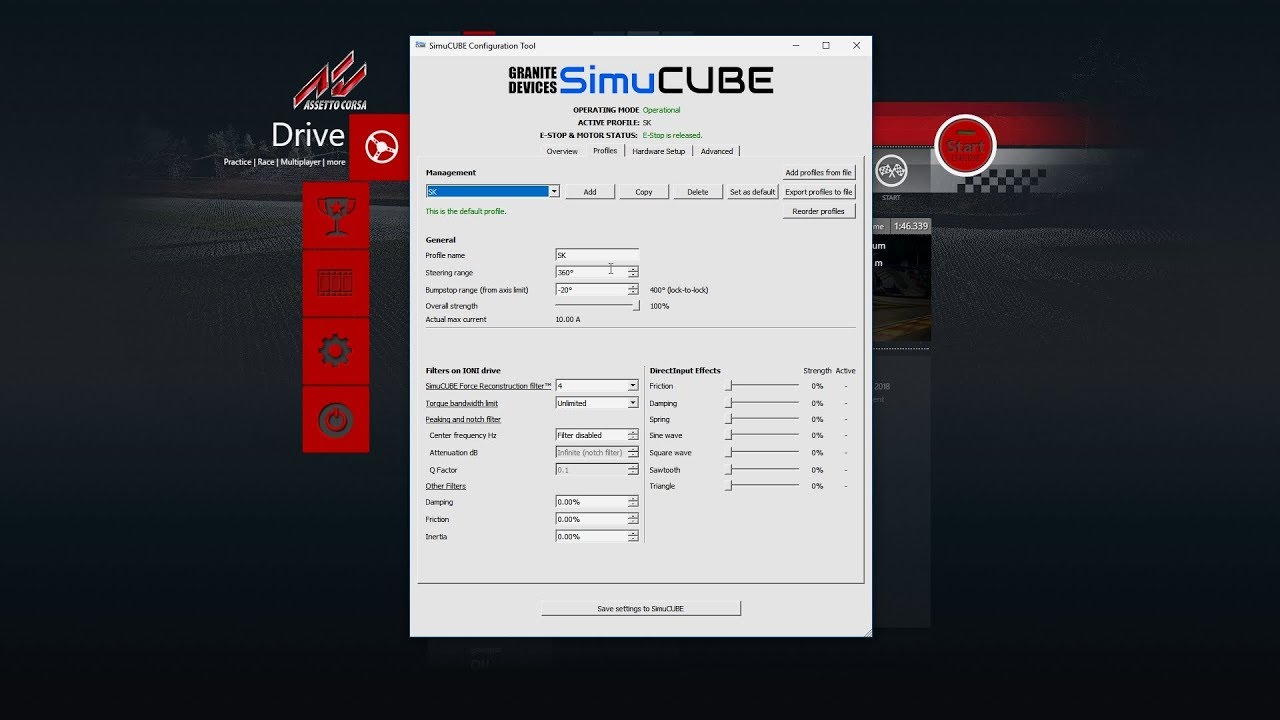The width and height of the screenshot is (1280, 720).
Task: Click the power exit icon in Assetto Corsa
Action: 335,420
